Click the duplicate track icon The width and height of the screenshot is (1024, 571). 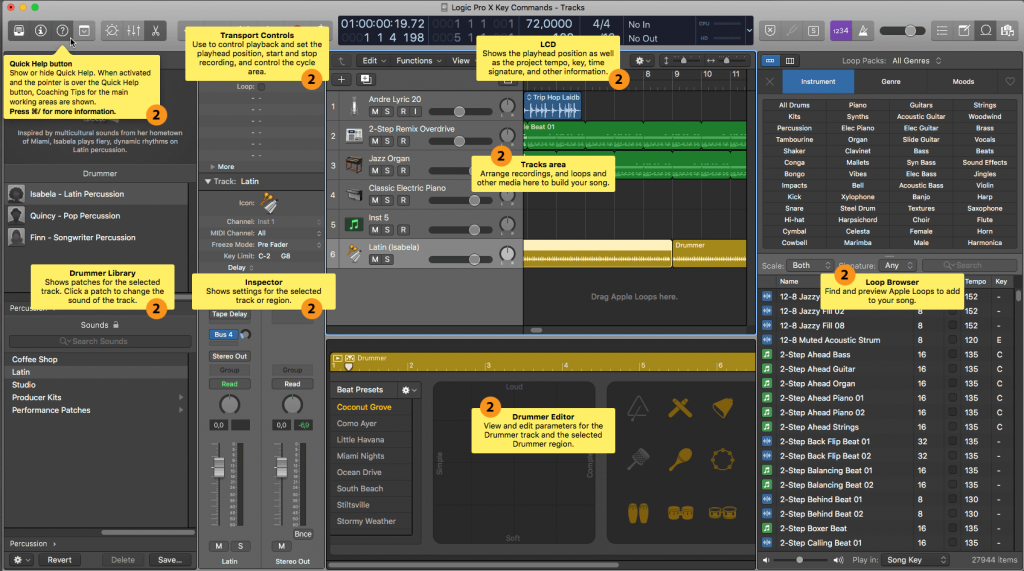click(366, 80)
